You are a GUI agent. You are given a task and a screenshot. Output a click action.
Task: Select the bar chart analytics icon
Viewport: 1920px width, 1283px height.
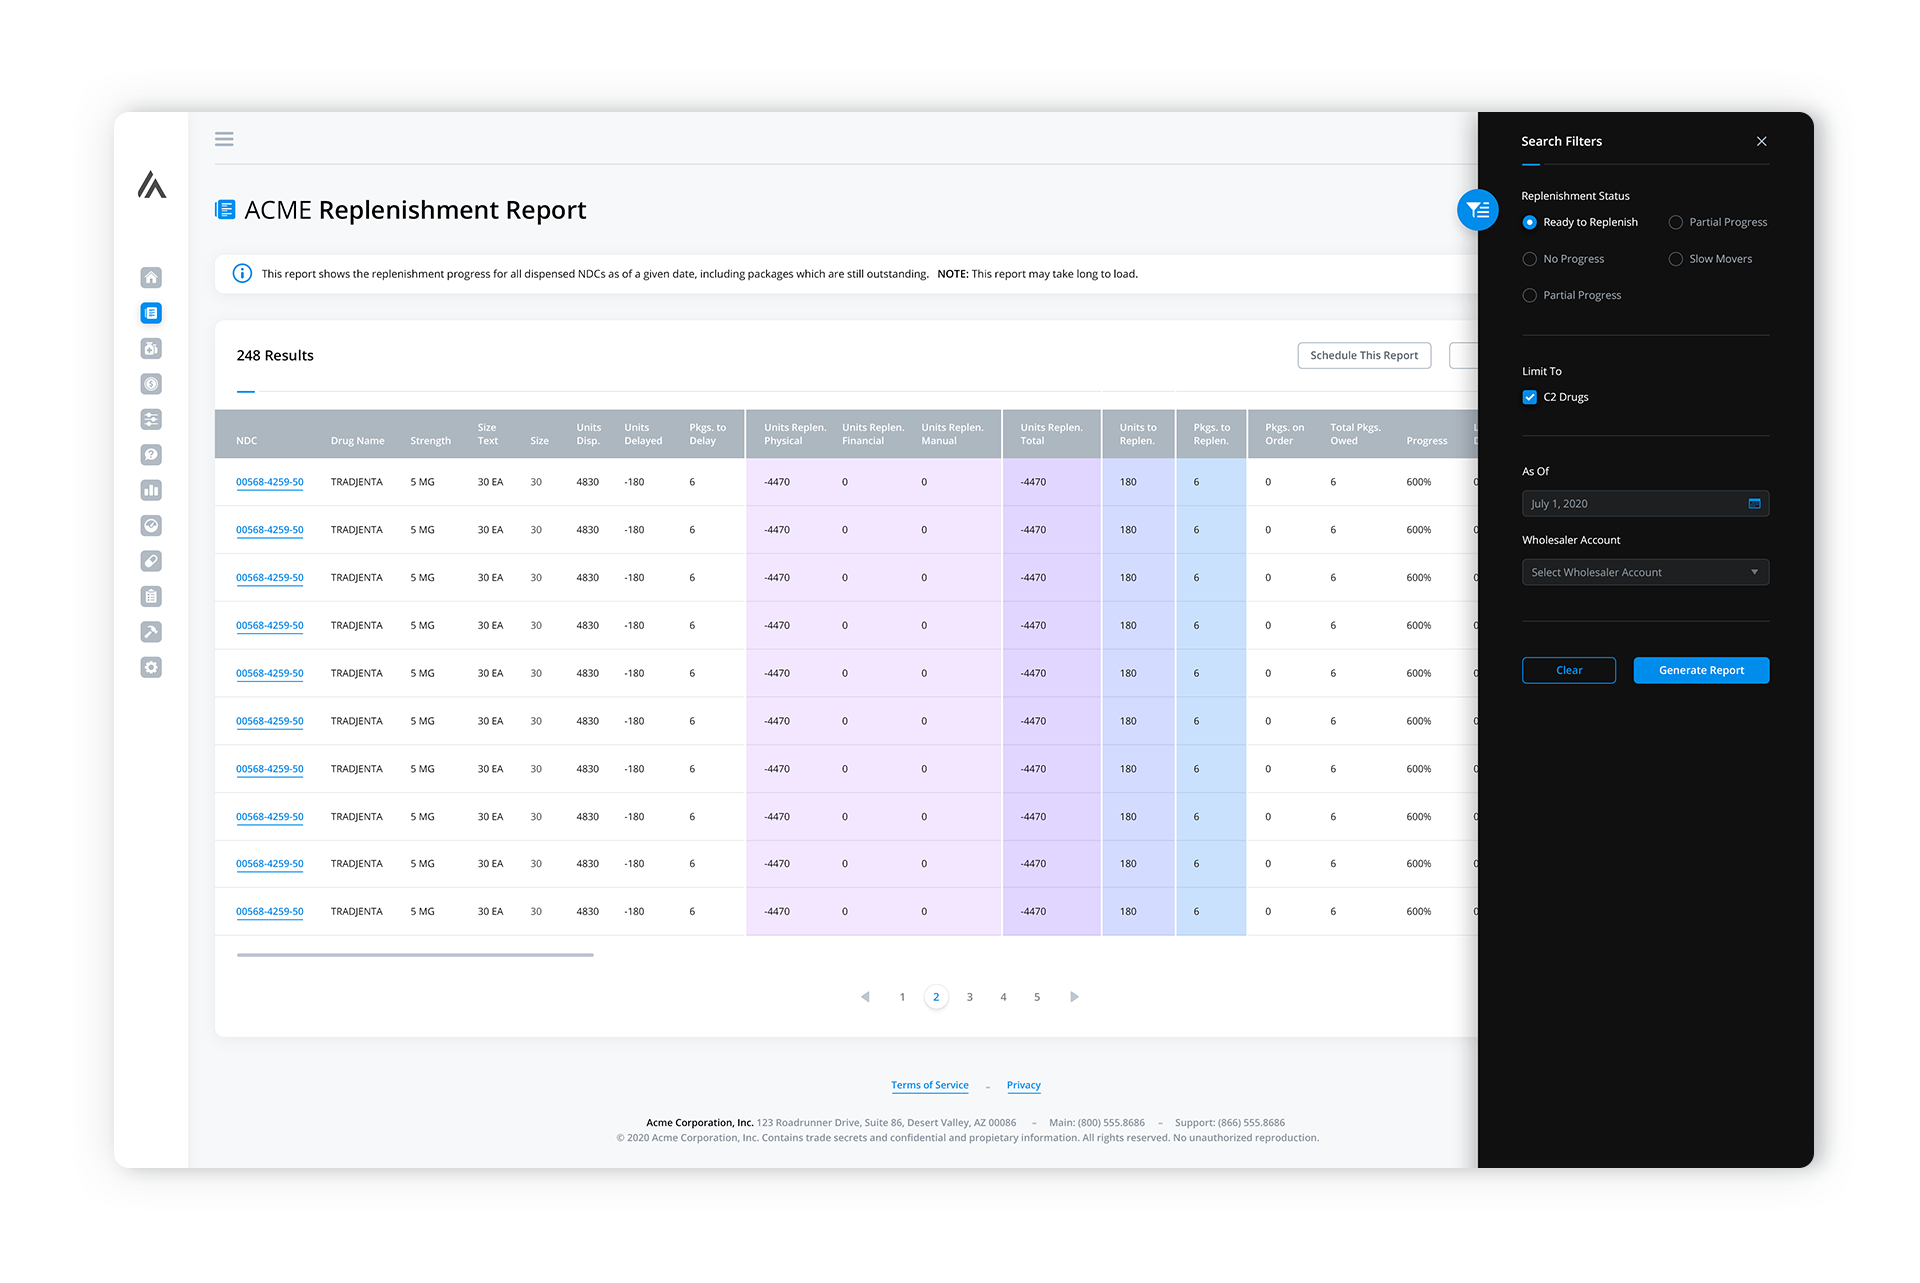pos(151,490)
